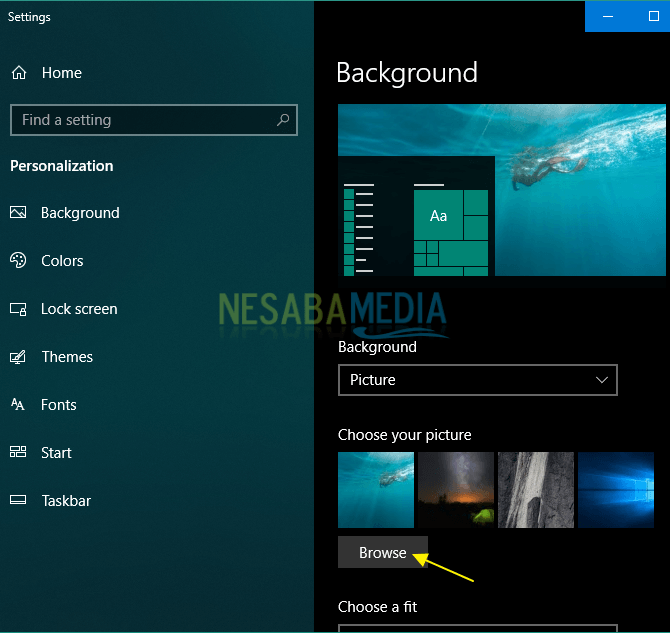
Task: Click the Colors palette icon
Action: (18, 260)
